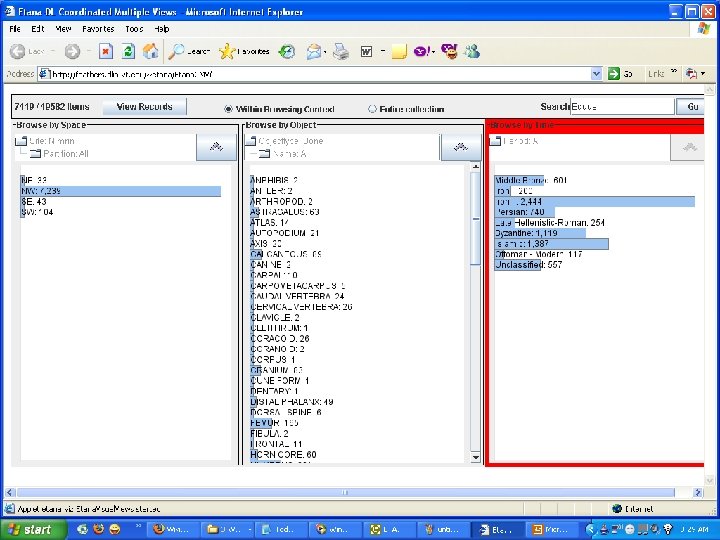The height and width of the screenshot is (540, 720).
Task: Open the Favorites menu
Action: (98, 29)
